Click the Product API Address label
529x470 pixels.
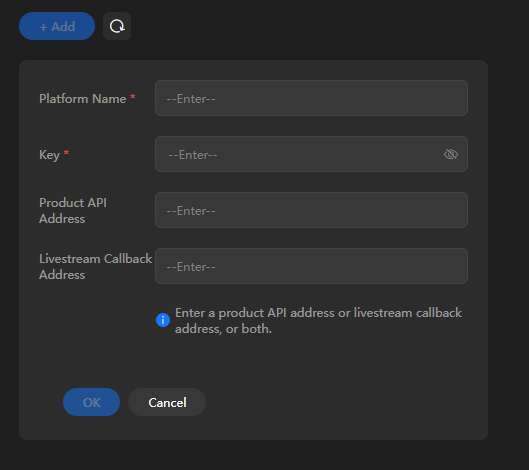tap(73, 211)
